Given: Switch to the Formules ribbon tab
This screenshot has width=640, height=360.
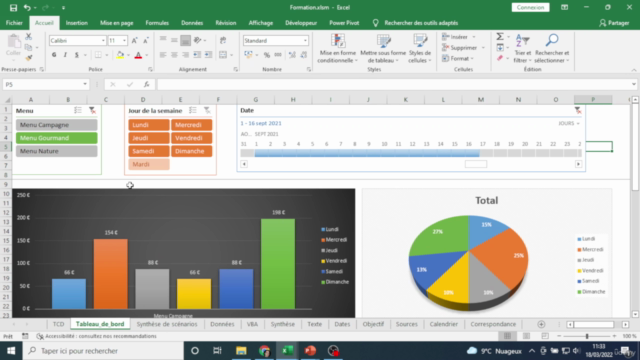Looking at the screenshot, I should click(x=157, y=23).
